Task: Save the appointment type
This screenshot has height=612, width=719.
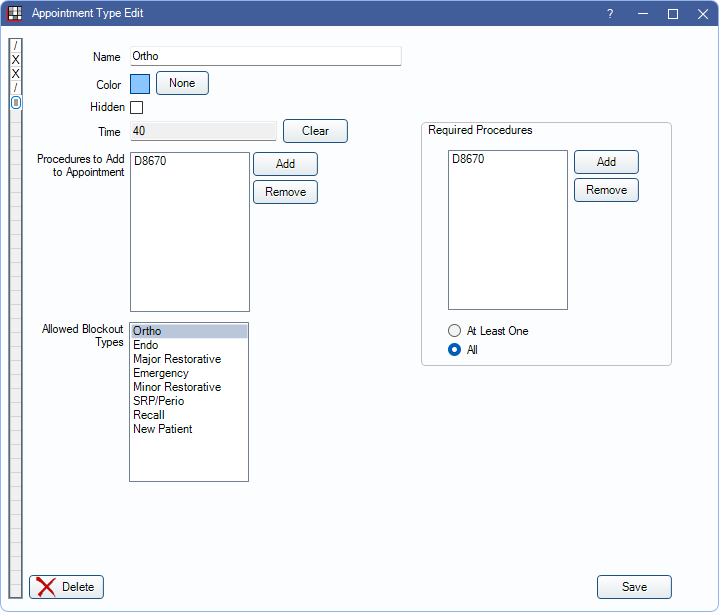Action: (634, 587)
